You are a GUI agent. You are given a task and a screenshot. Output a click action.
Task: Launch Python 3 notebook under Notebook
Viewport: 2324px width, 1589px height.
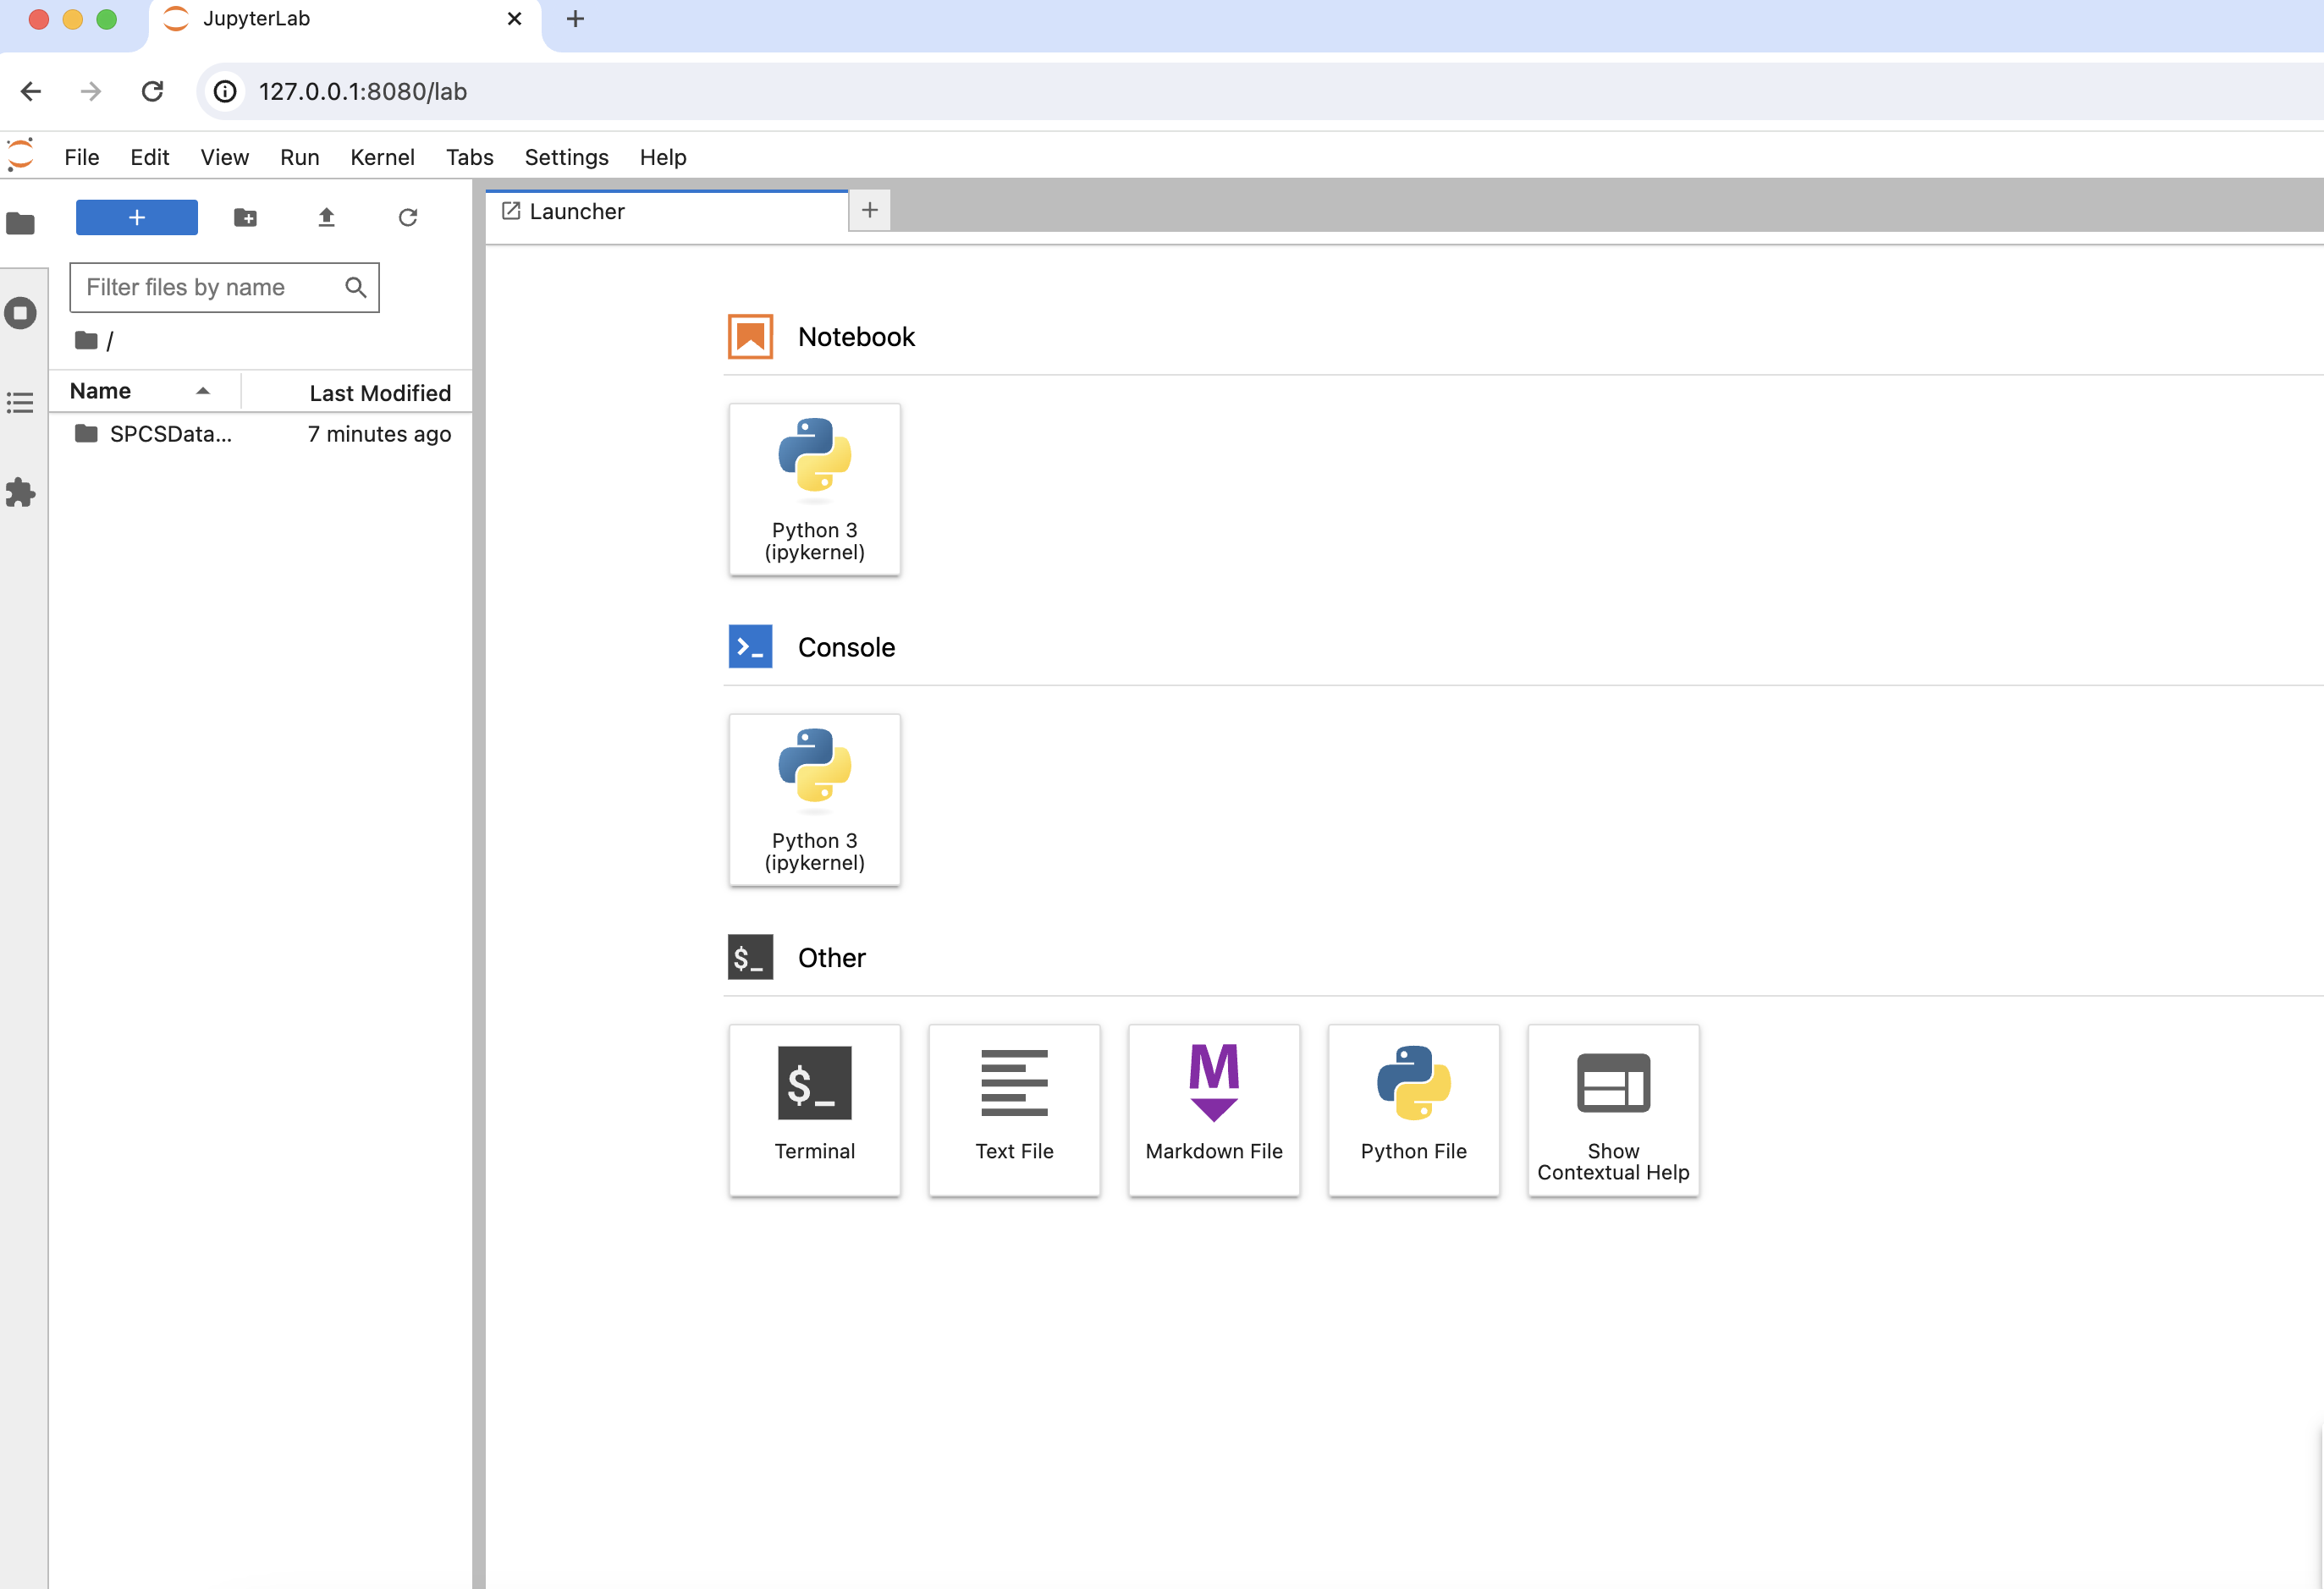(814, 489)
